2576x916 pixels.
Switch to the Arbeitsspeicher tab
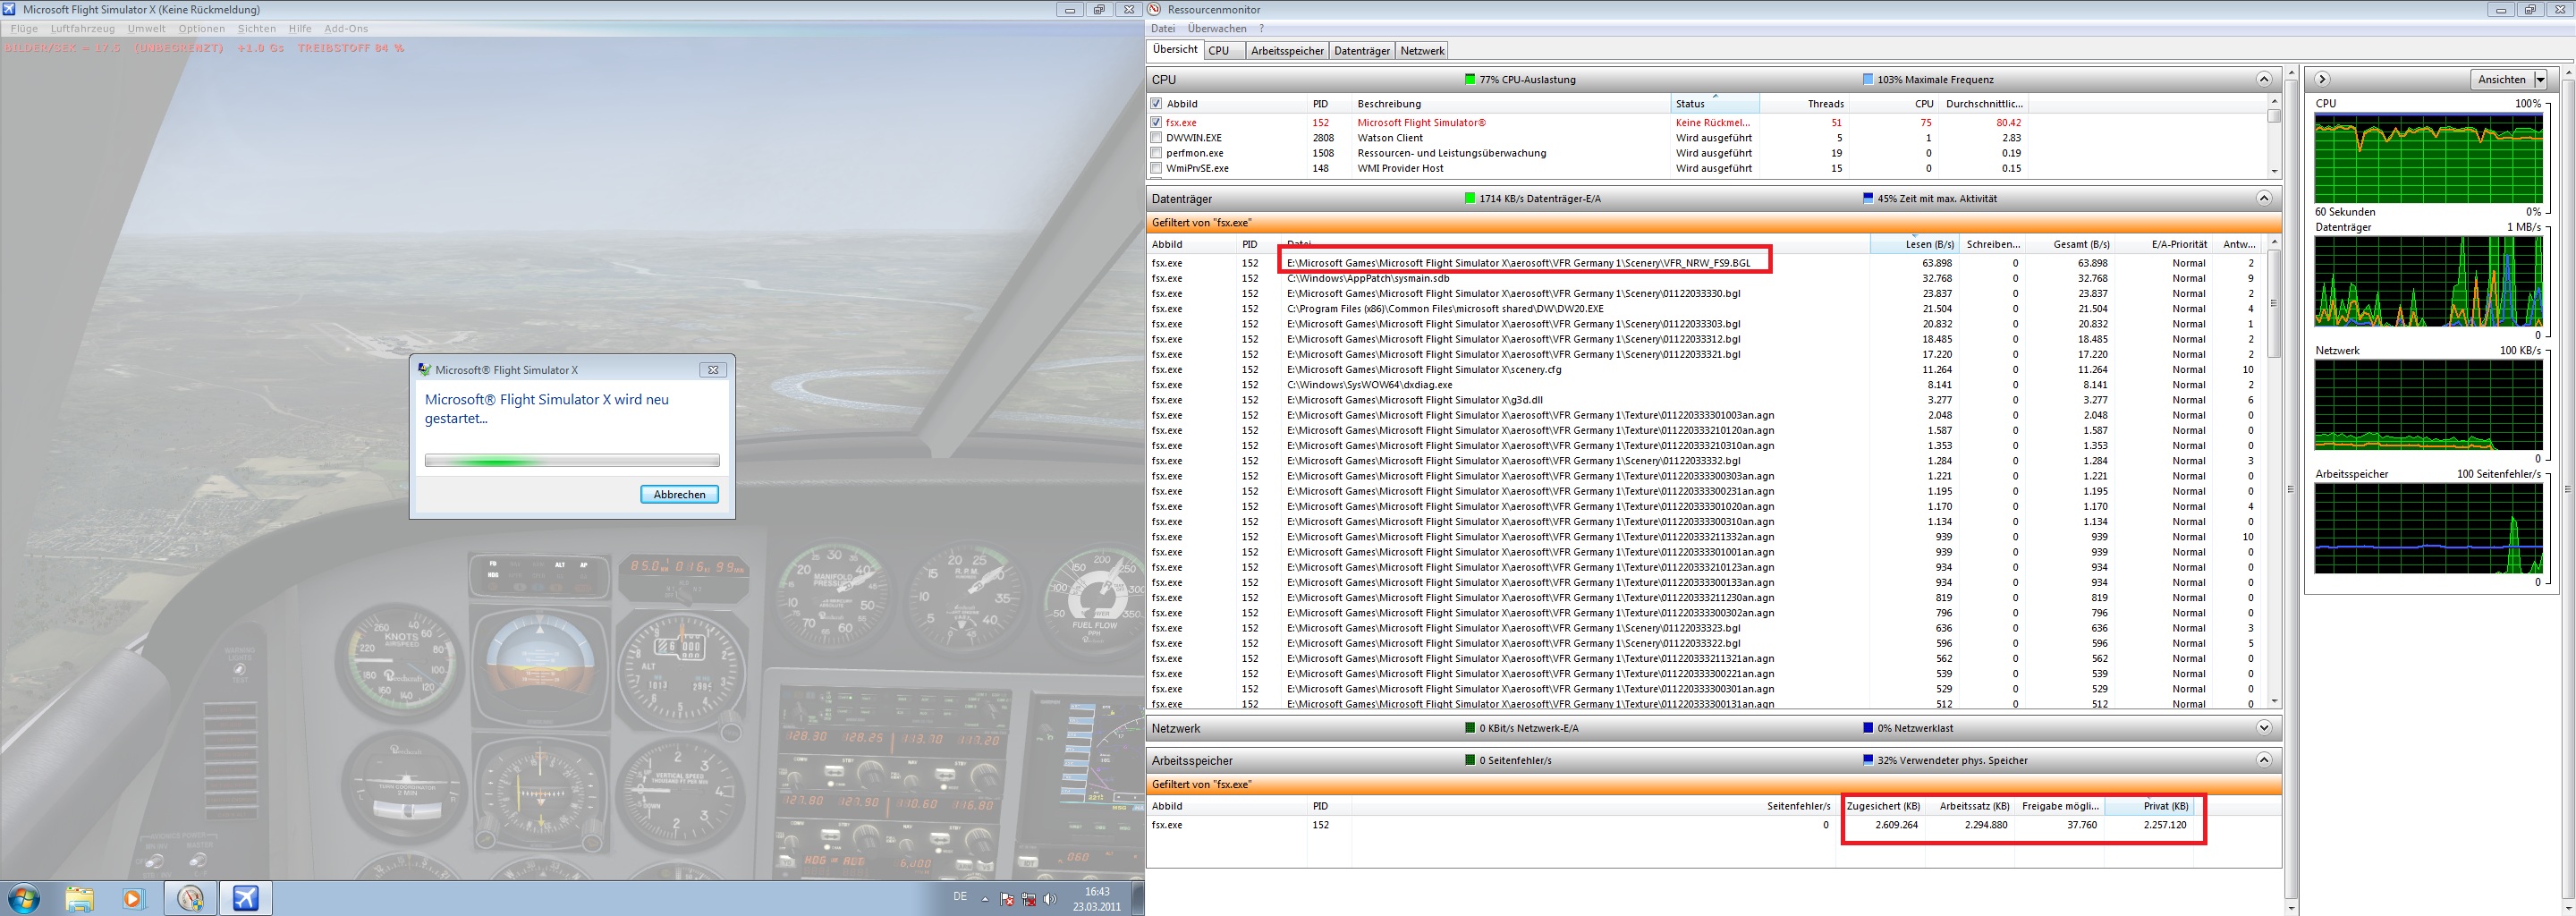1287,51
